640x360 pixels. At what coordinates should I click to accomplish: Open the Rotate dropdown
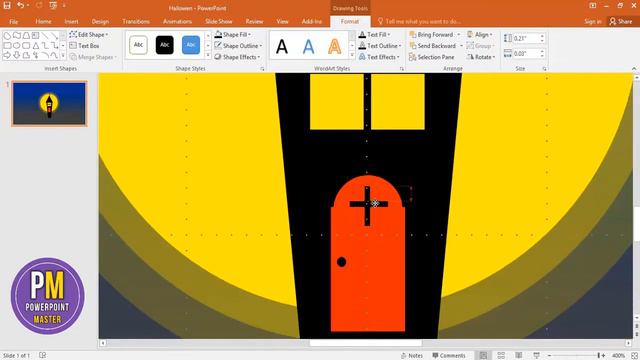481,57
